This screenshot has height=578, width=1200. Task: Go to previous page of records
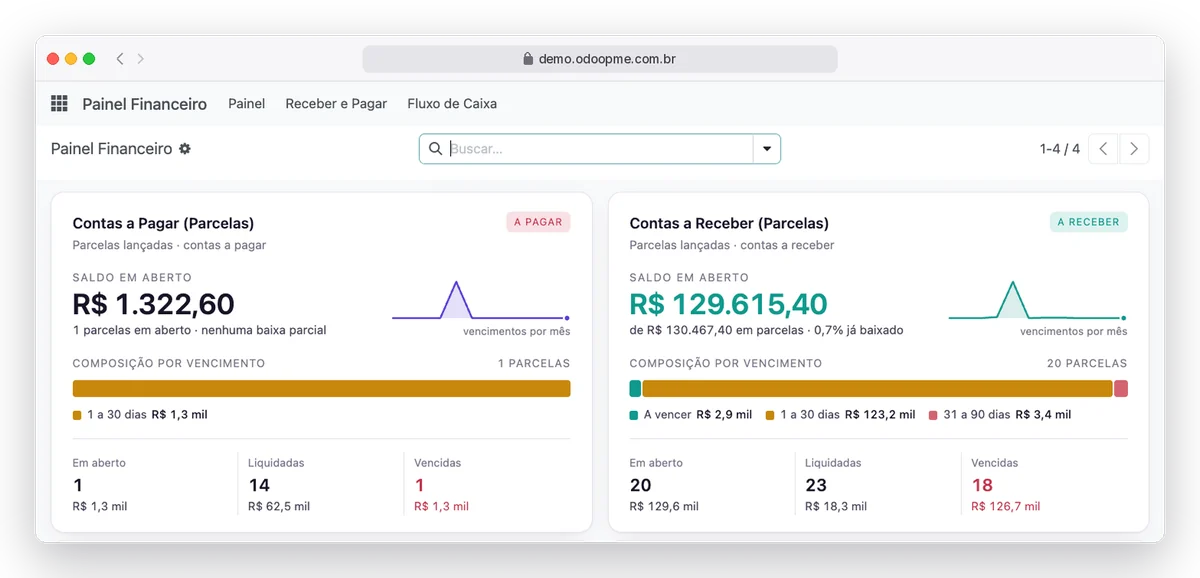(x=1103, y=149)
